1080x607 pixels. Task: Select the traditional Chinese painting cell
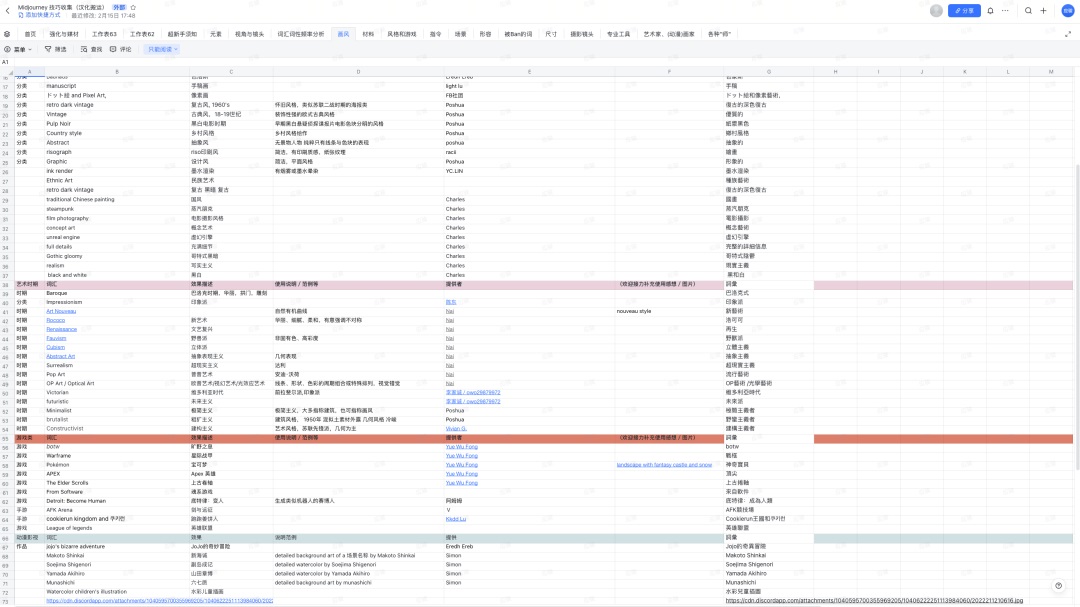click(117, 199)
